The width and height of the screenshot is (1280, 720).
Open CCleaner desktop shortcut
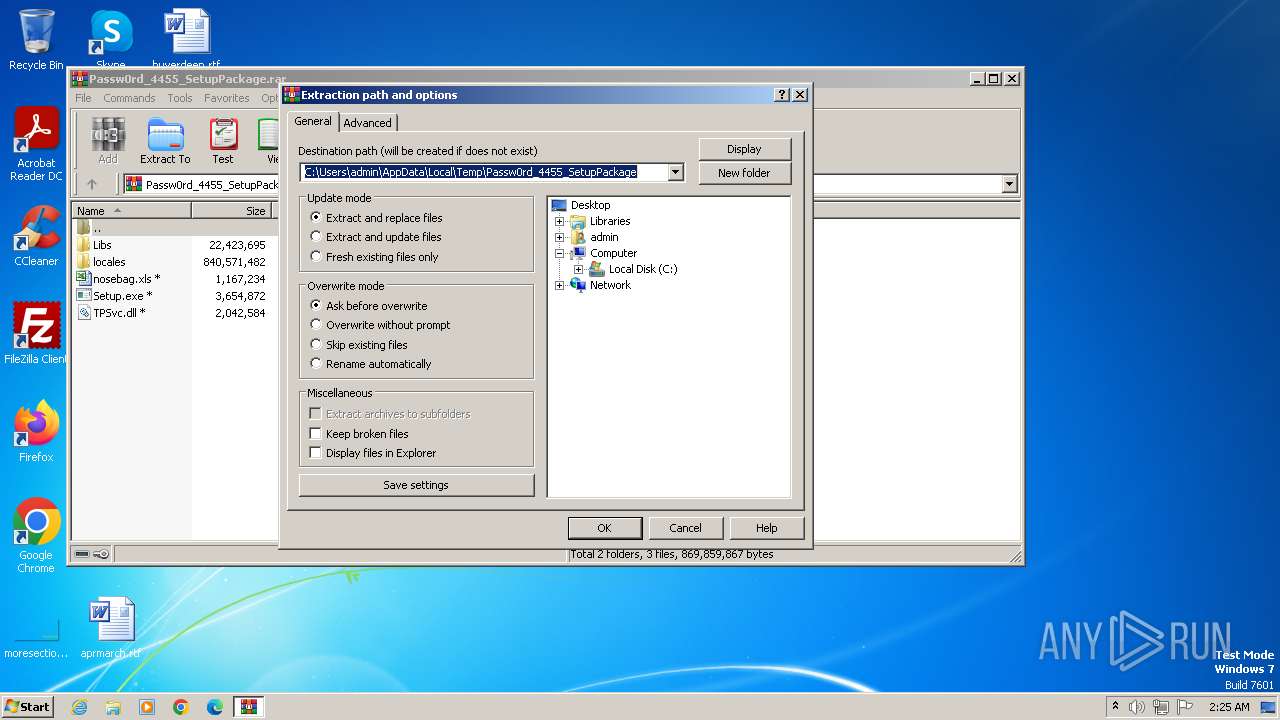(x=36, y=237)
